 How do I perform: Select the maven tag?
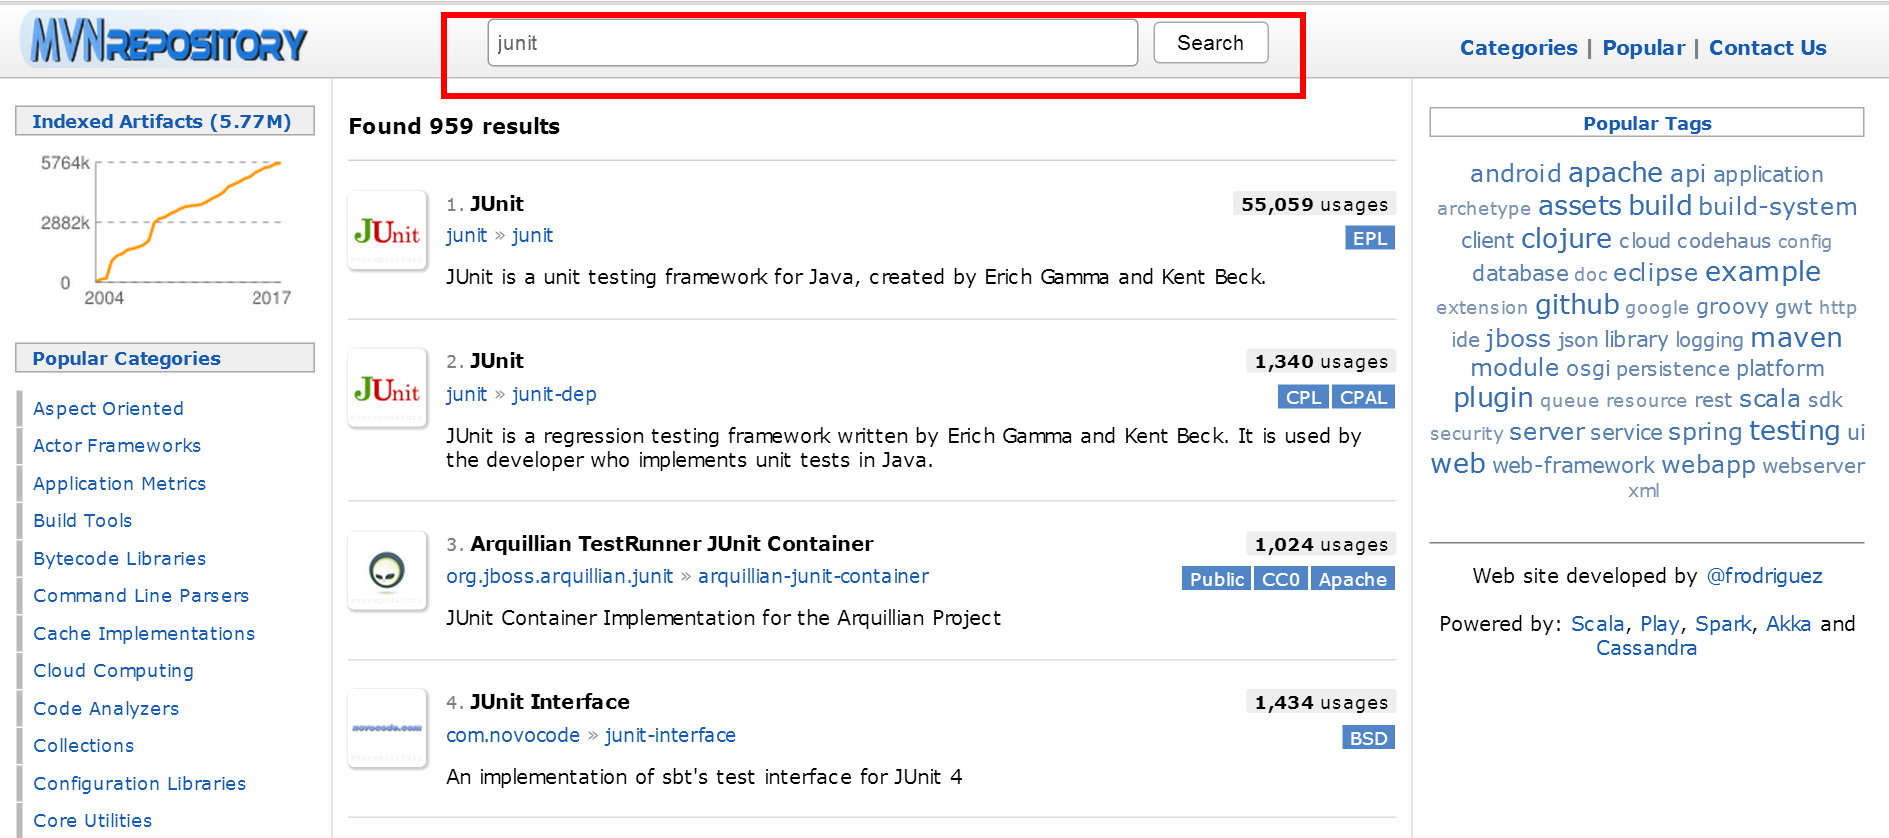1796,338
